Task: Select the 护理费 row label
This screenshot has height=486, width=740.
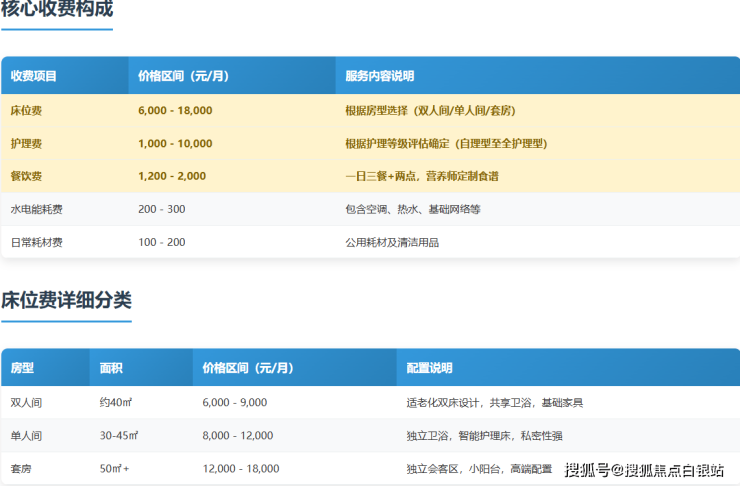Action: [x=26, y=144]
